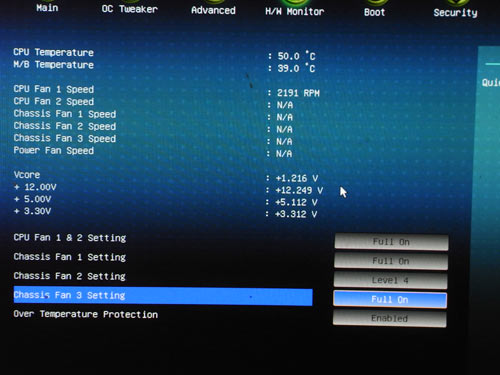Click the highlighted Chassis Fan 3 Setting row
Viewport: 500px width, 375px height.
pyautogui.click(x=163, y=296)
